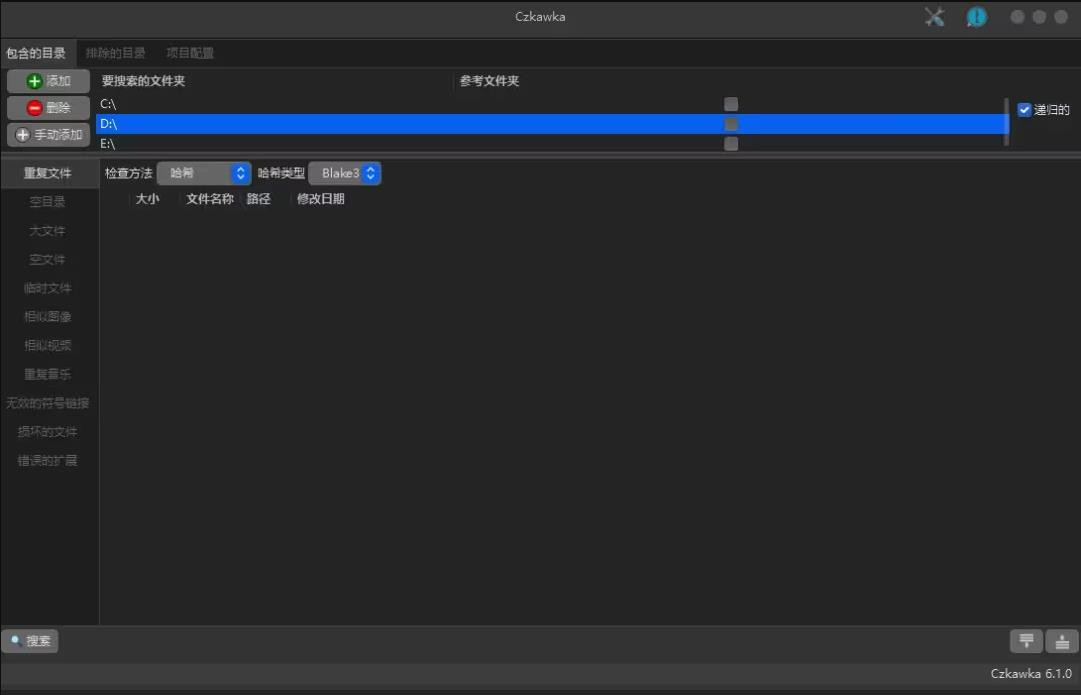Click the directory list vertical scrollbar
The image size is (1081, 695).
coord(1006,122)
